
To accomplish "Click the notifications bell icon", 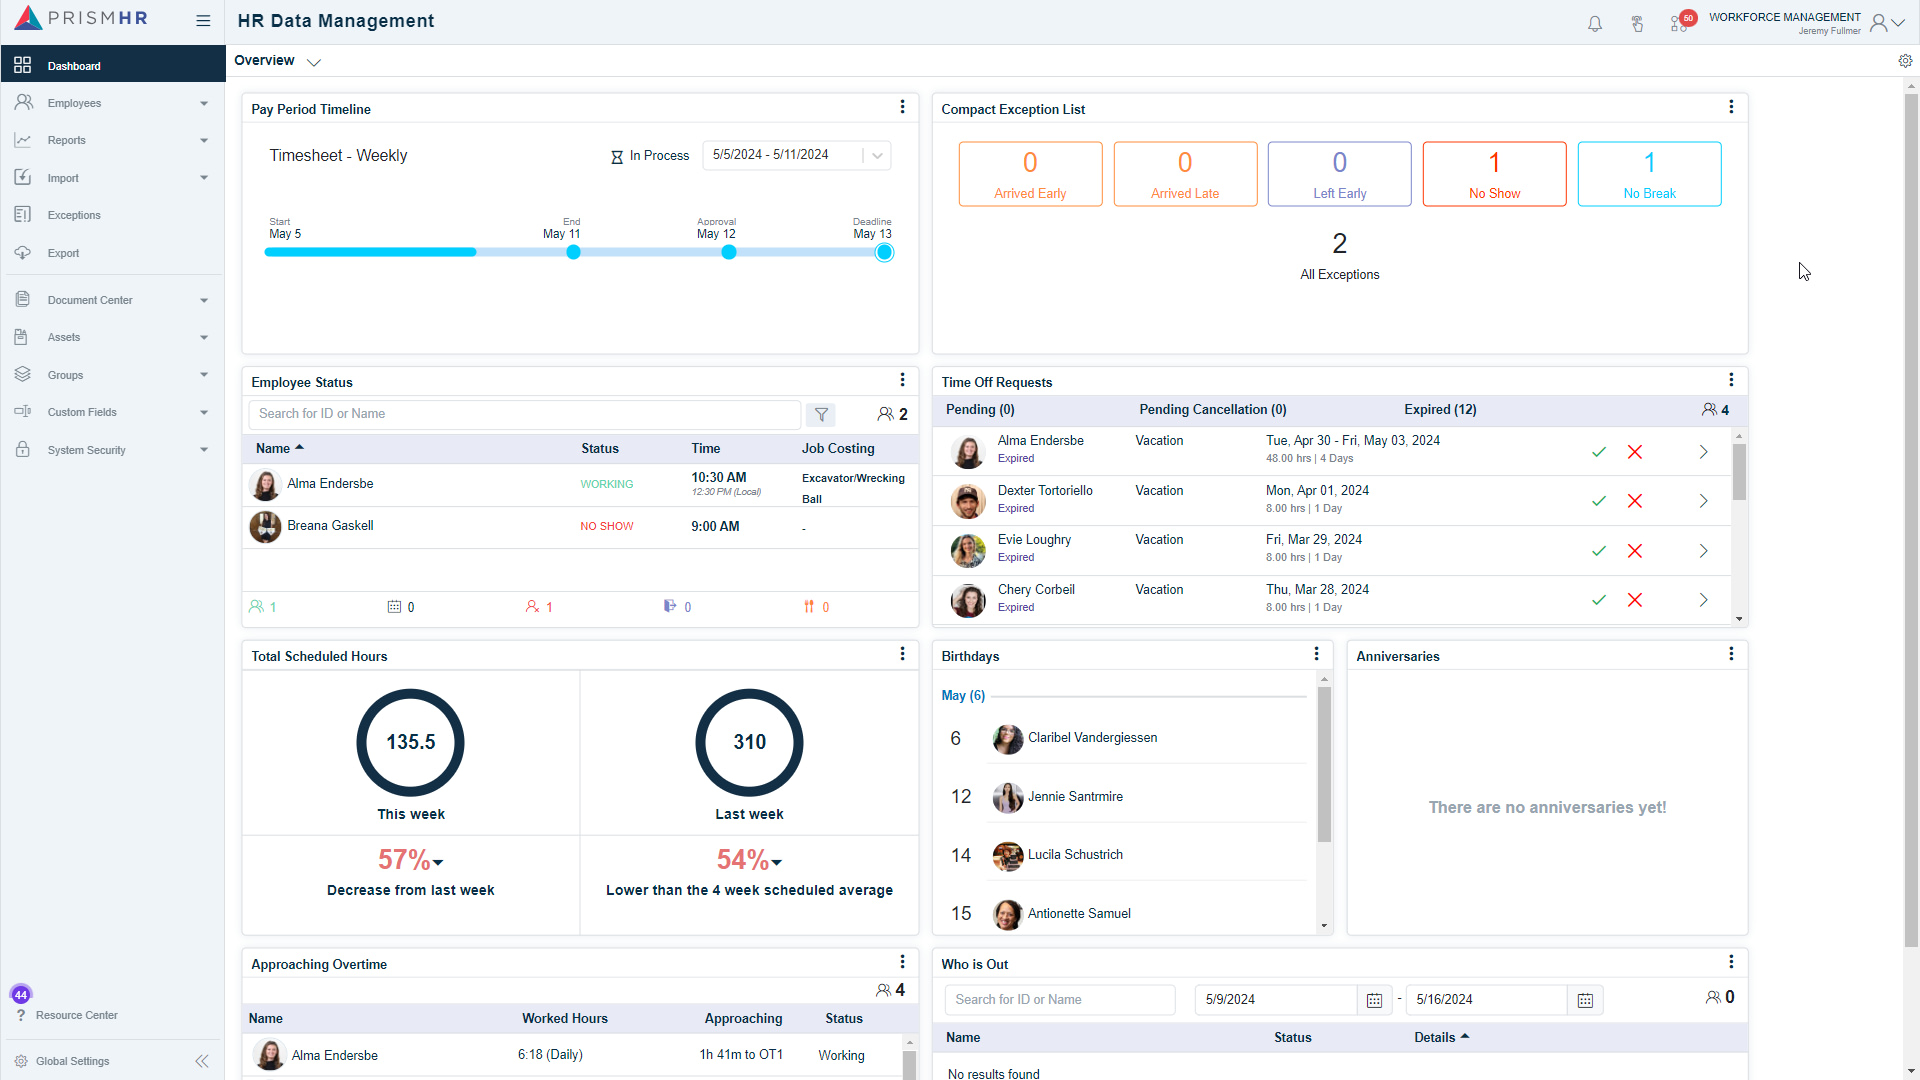I will (1593, 22).
